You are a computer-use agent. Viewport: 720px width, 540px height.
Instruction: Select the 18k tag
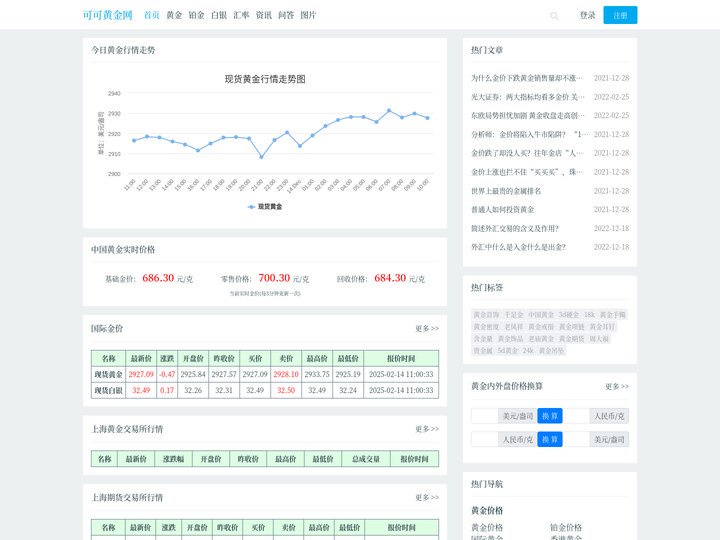pos(589,315)
